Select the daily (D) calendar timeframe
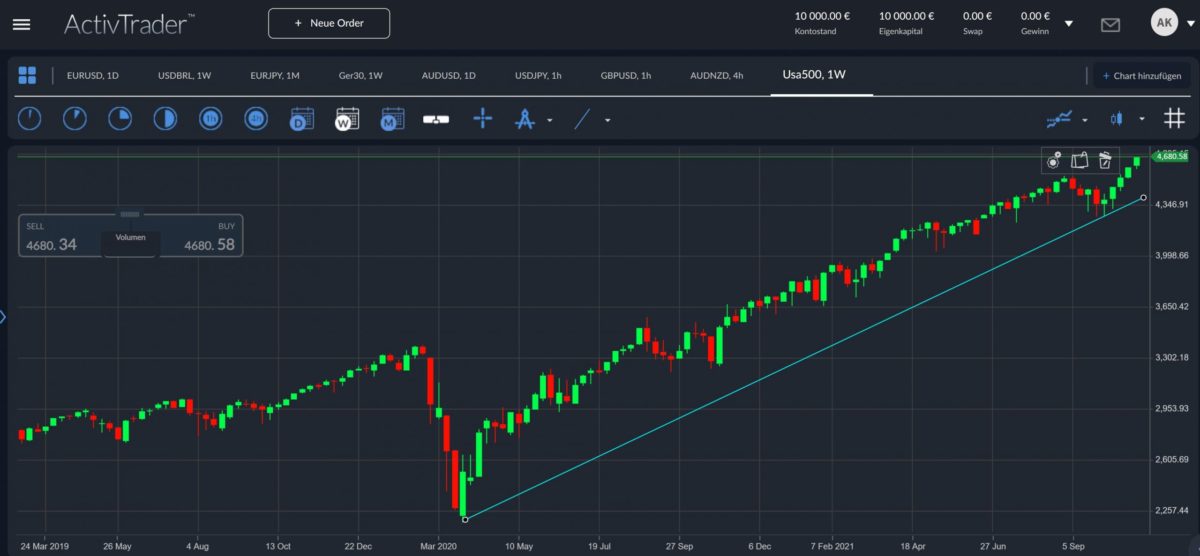 click(x=302, y=119)
